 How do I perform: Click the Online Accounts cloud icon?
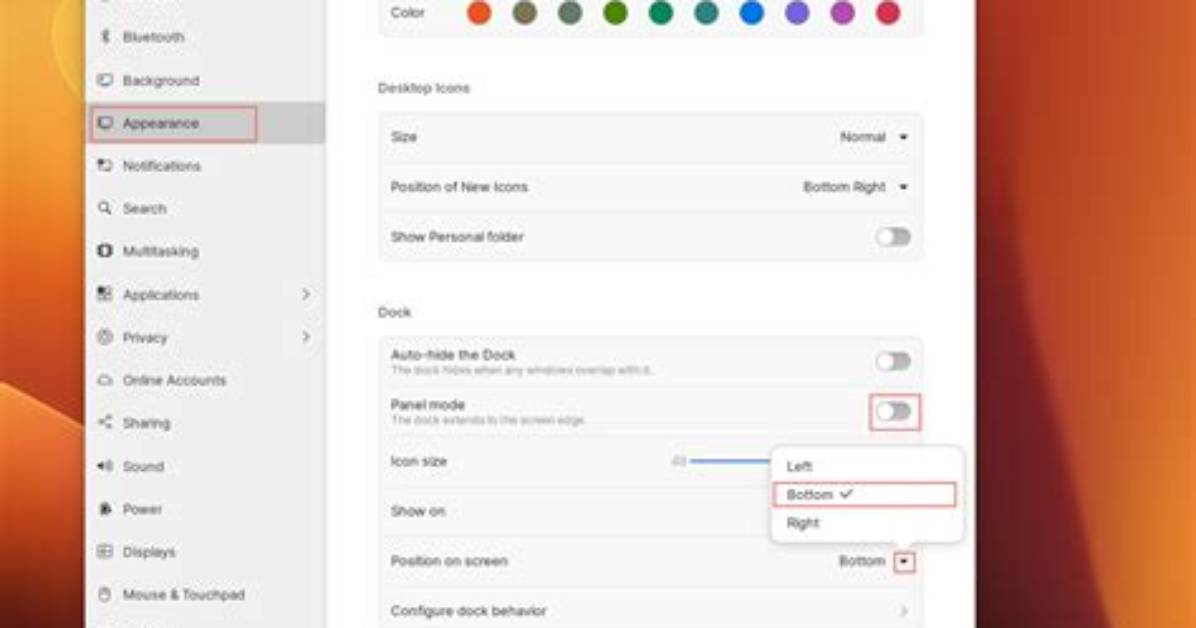105,380
